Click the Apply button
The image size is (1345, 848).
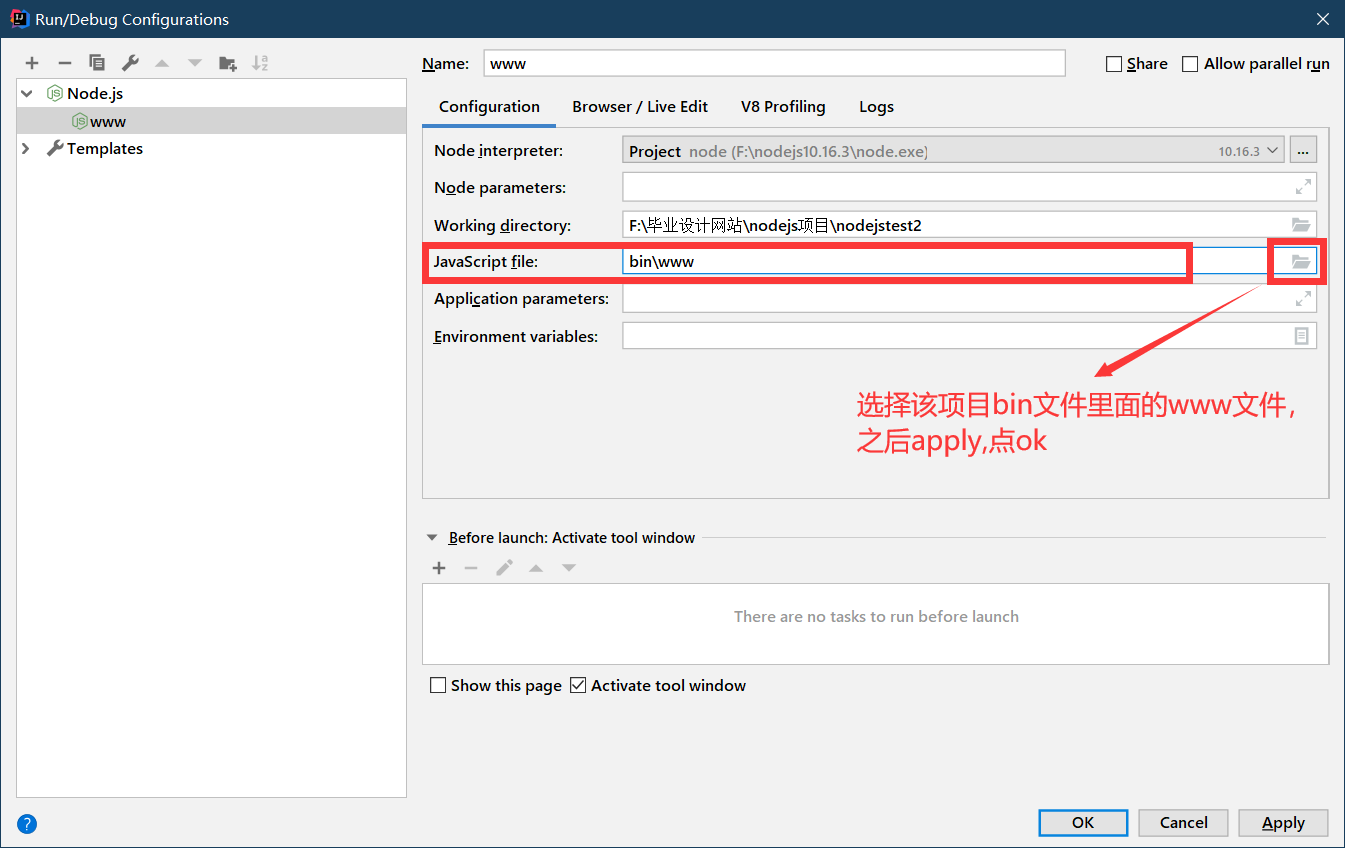pos(1283,822)
